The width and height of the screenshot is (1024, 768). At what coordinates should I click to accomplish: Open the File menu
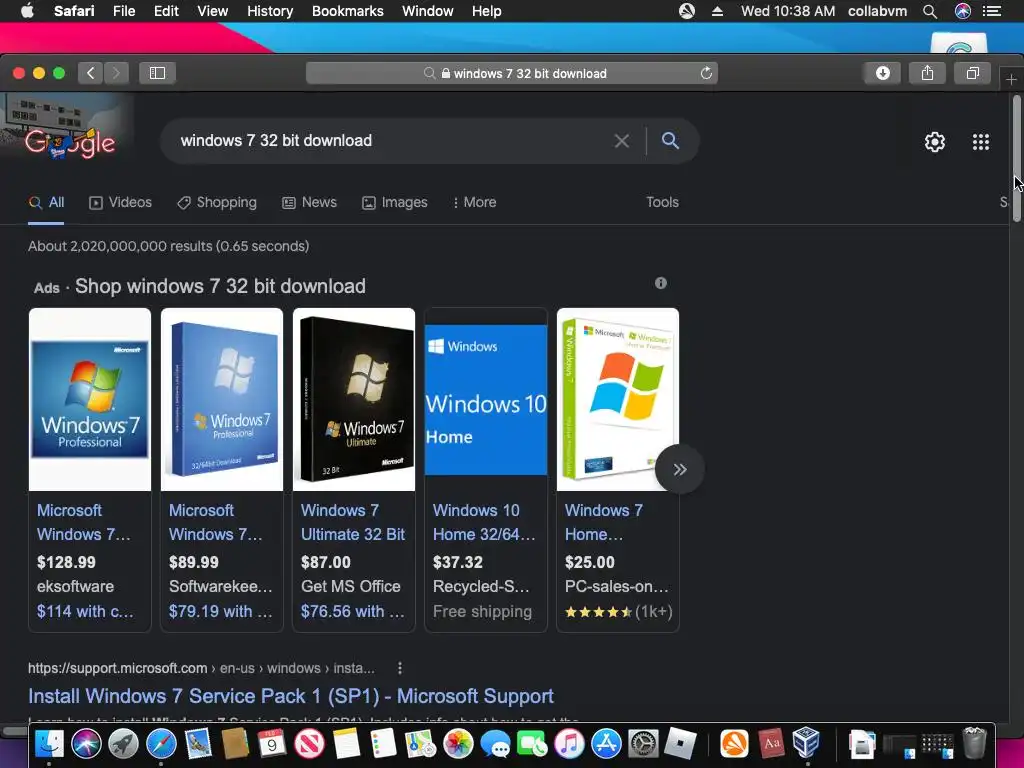(124, 11)
